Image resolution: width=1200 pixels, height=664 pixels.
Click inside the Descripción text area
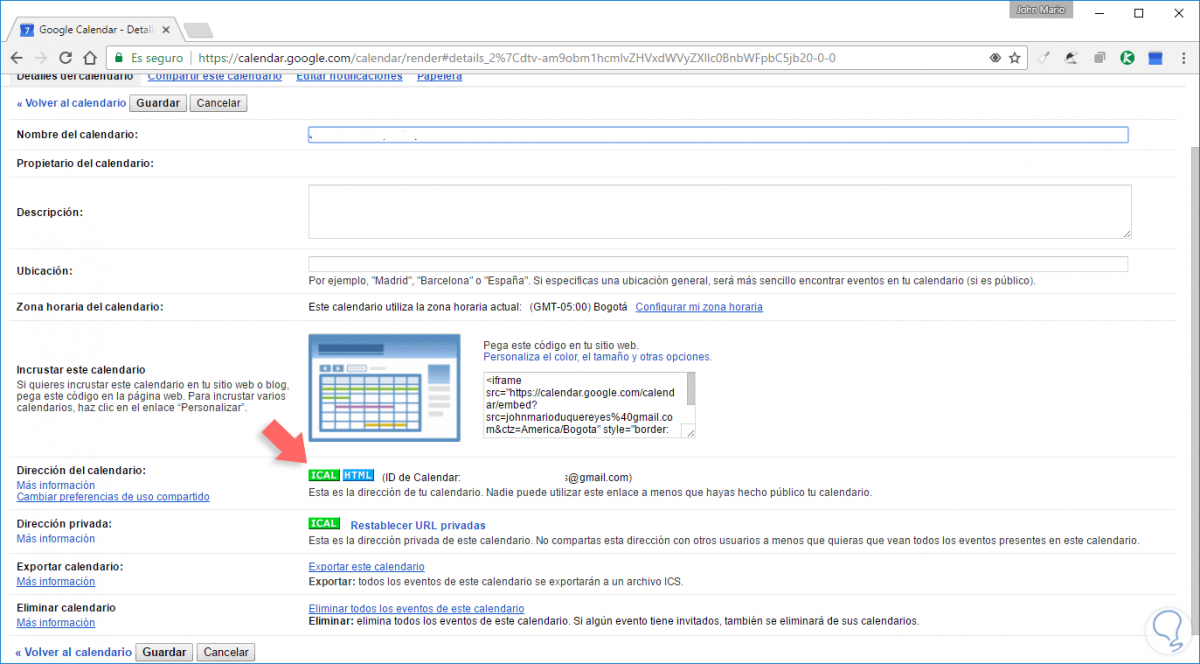point(720,211)
